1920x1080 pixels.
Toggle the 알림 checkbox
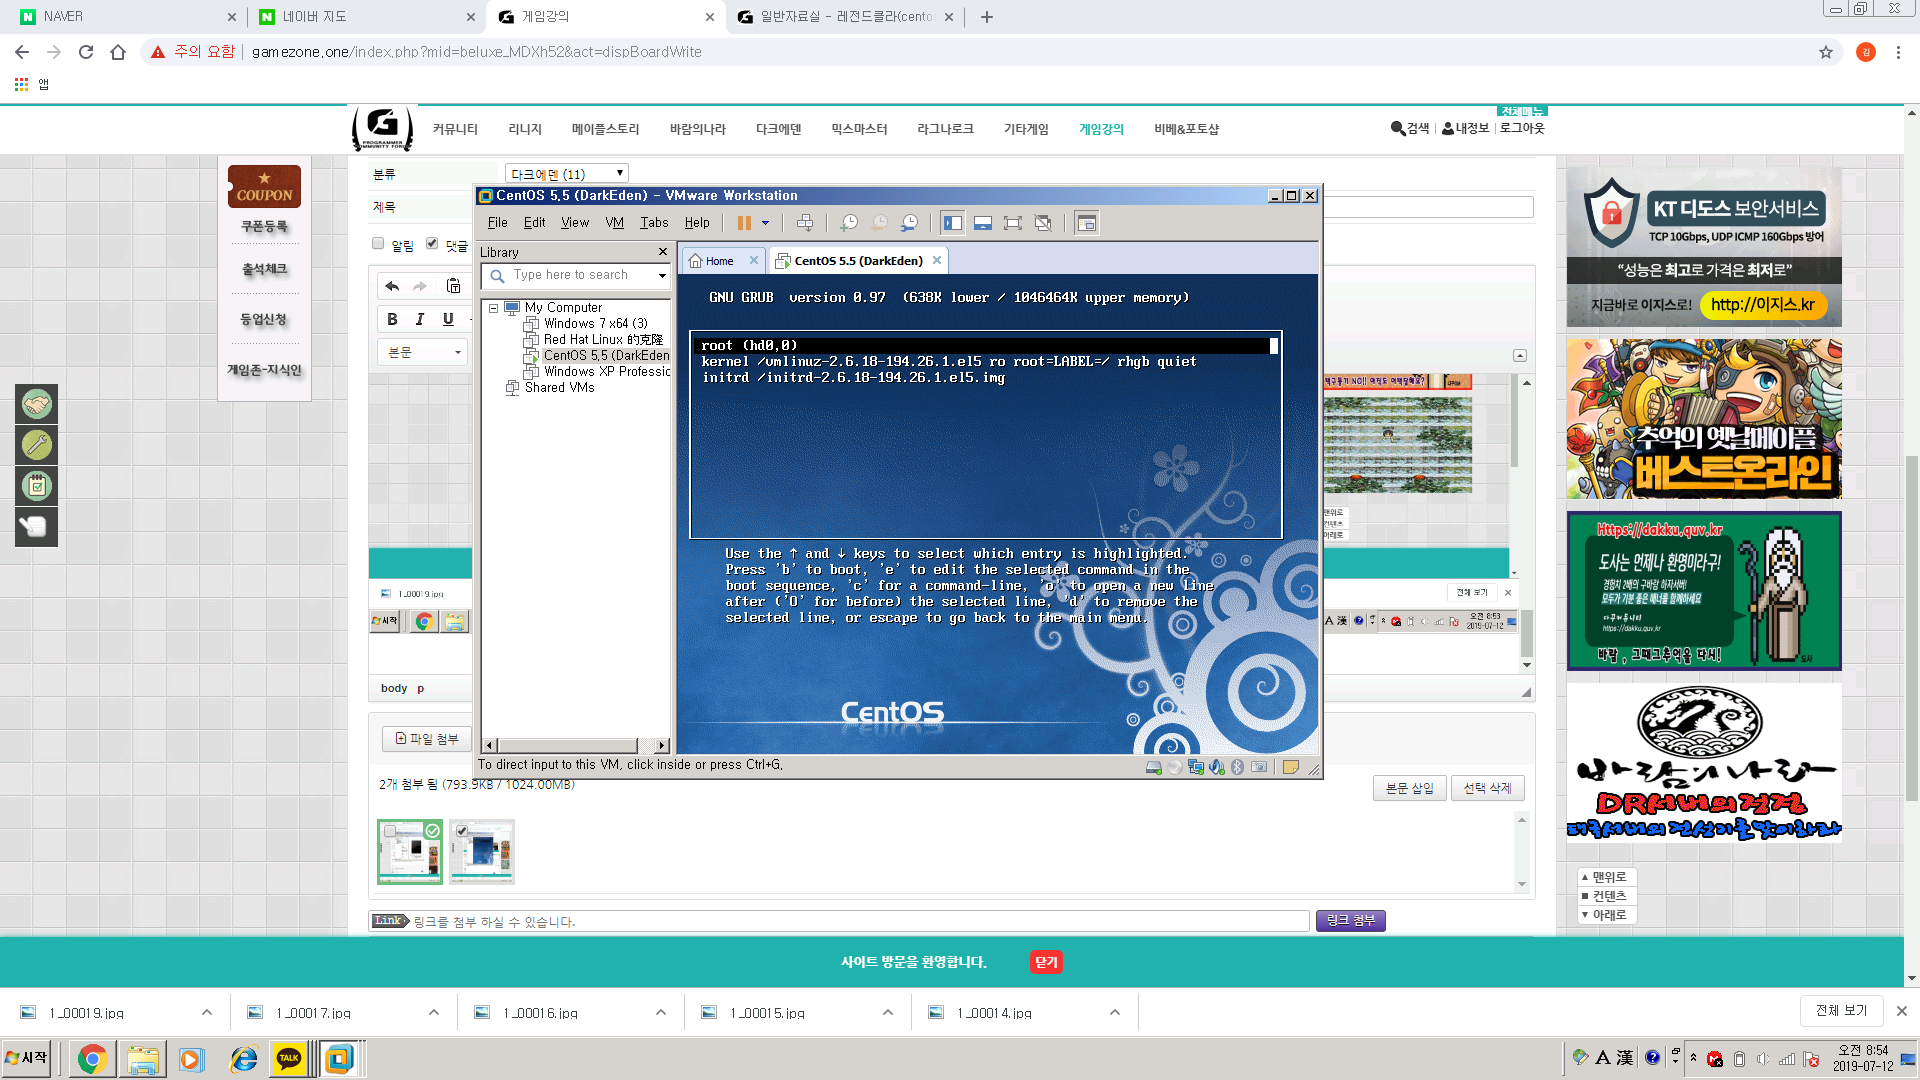(x=378, y=243)
